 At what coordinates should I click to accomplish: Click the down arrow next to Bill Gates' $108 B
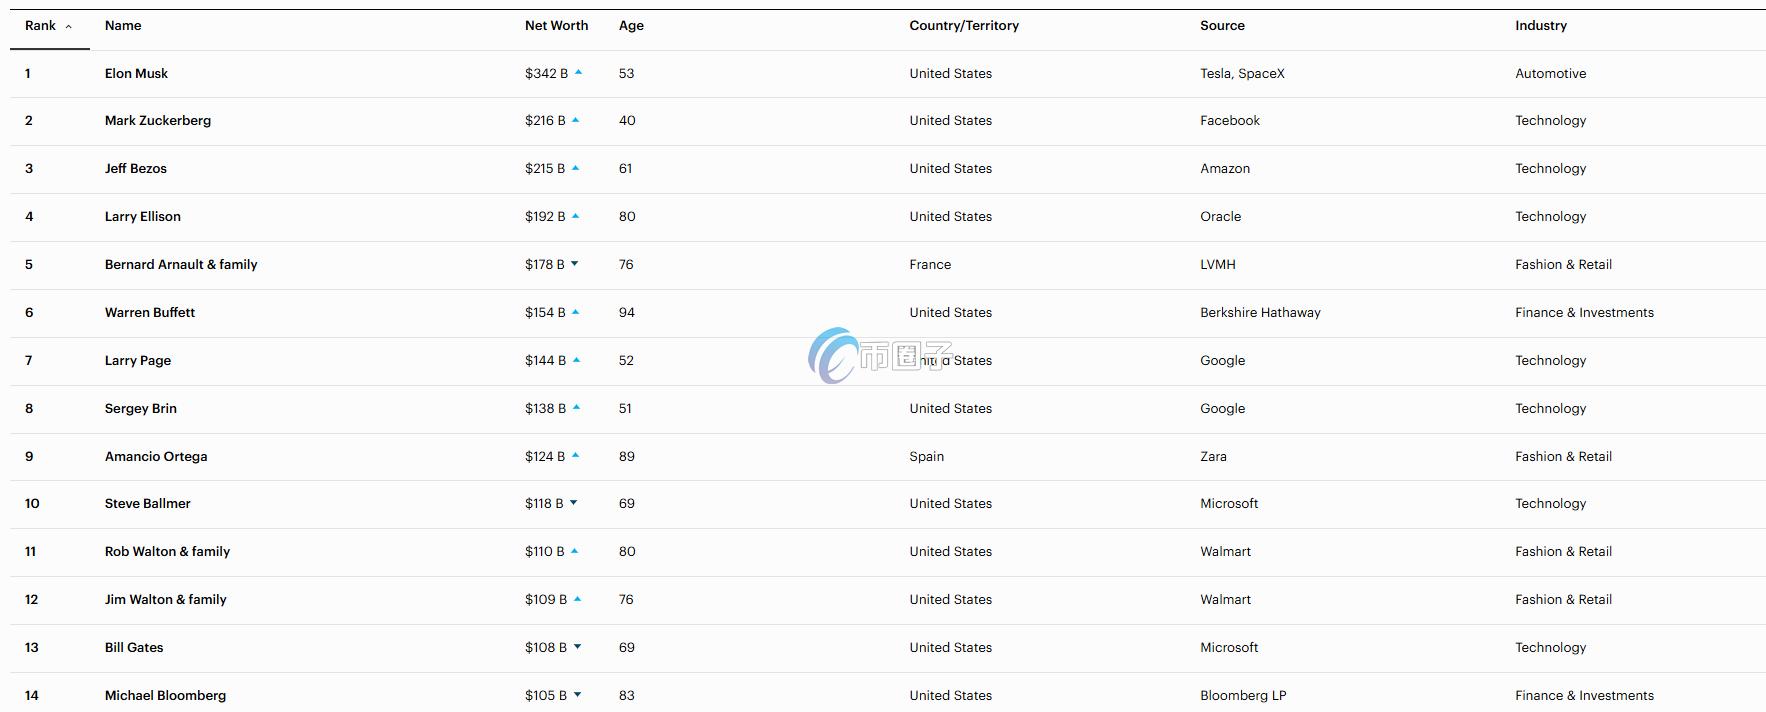(x=578, y=647)
